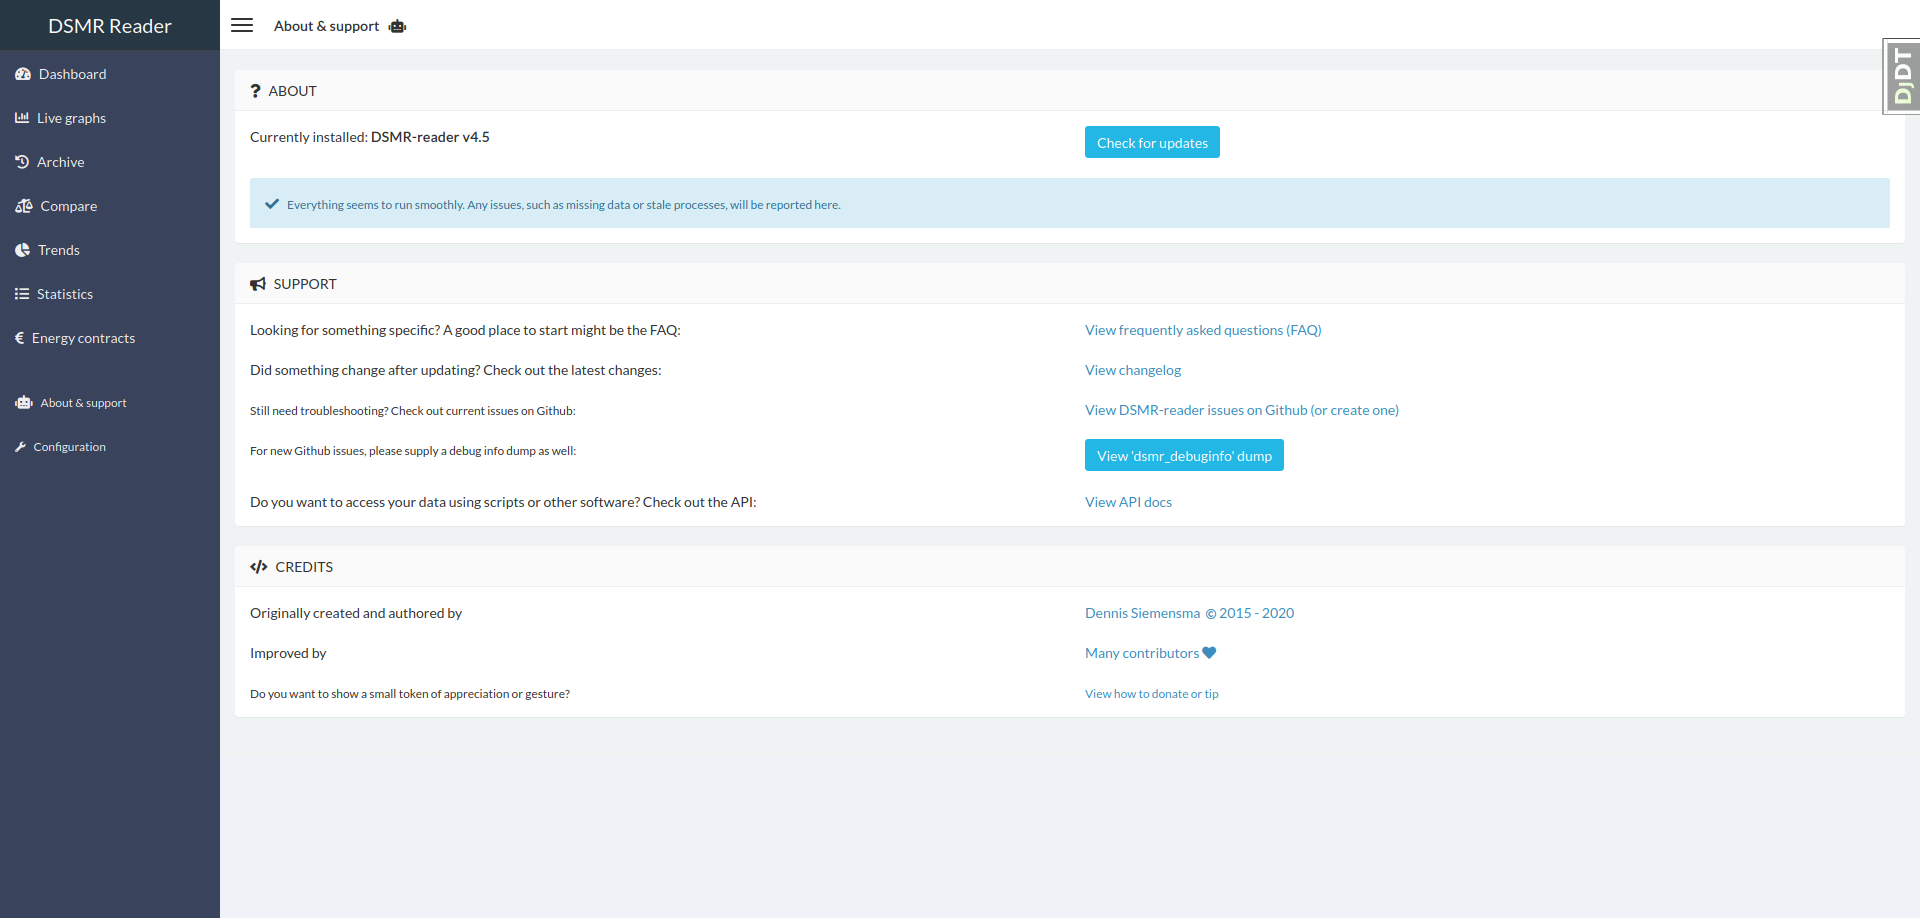Screen dimensions: 1920x918
Task: Click the Live graphs chart icon
Action: [x=22, y=118]
